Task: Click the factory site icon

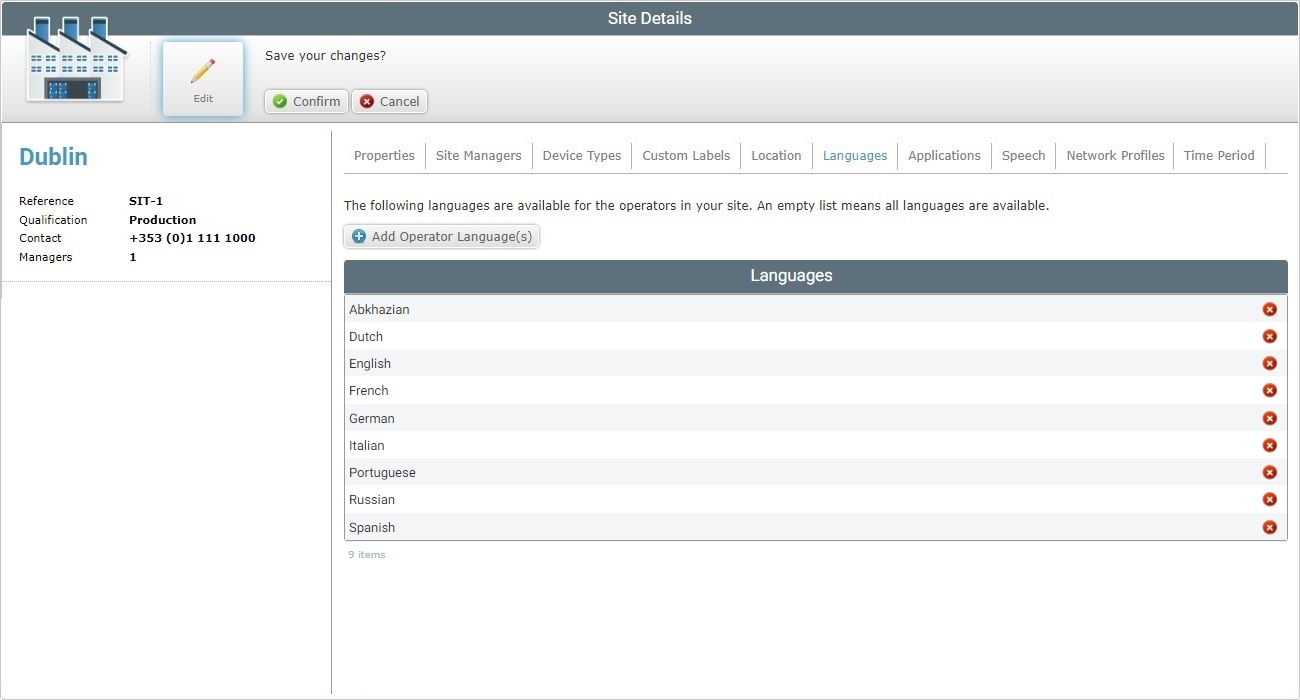Action: pos(72,60)
